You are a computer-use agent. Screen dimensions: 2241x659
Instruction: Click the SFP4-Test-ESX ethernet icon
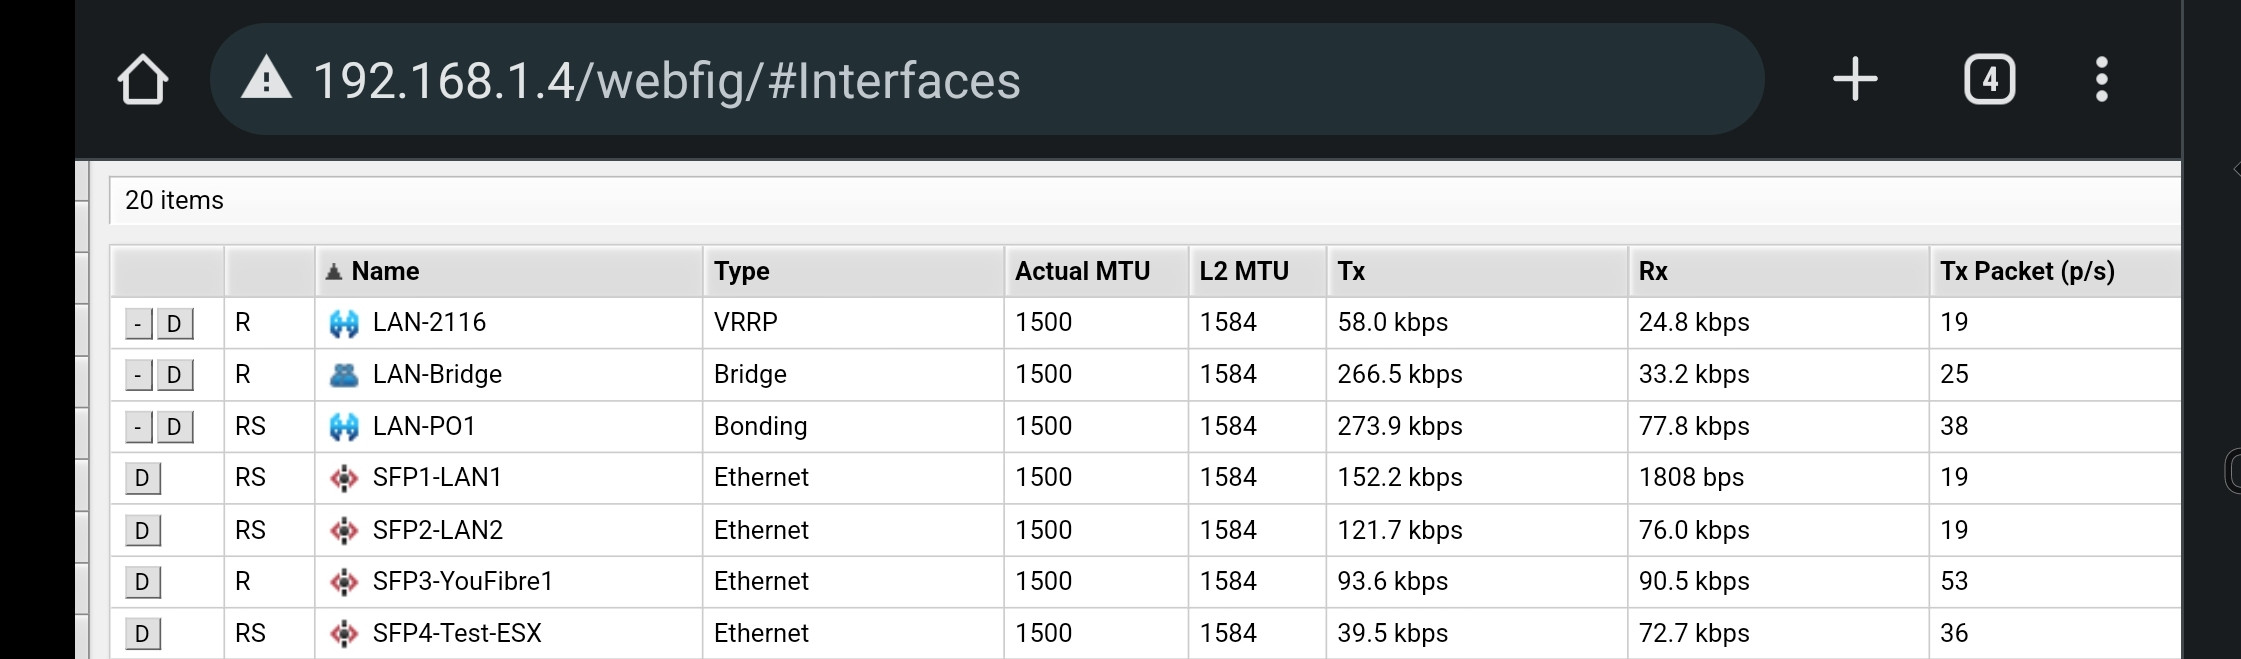[x=344, y=634]
